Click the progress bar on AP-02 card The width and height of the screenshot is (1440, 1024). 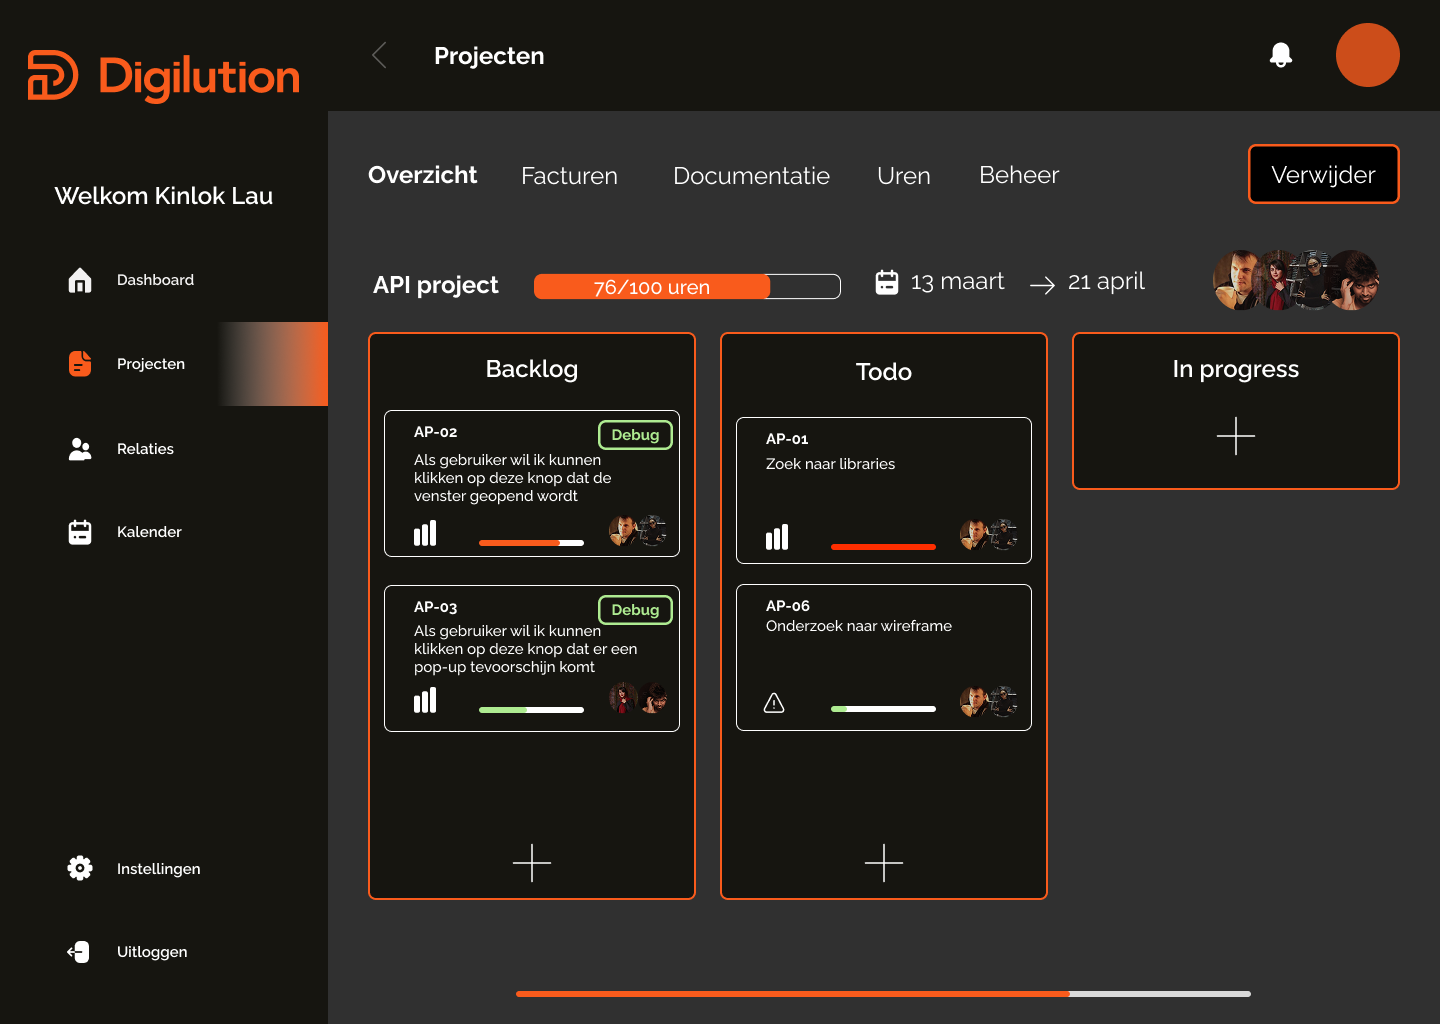click(x=531, y=543)
